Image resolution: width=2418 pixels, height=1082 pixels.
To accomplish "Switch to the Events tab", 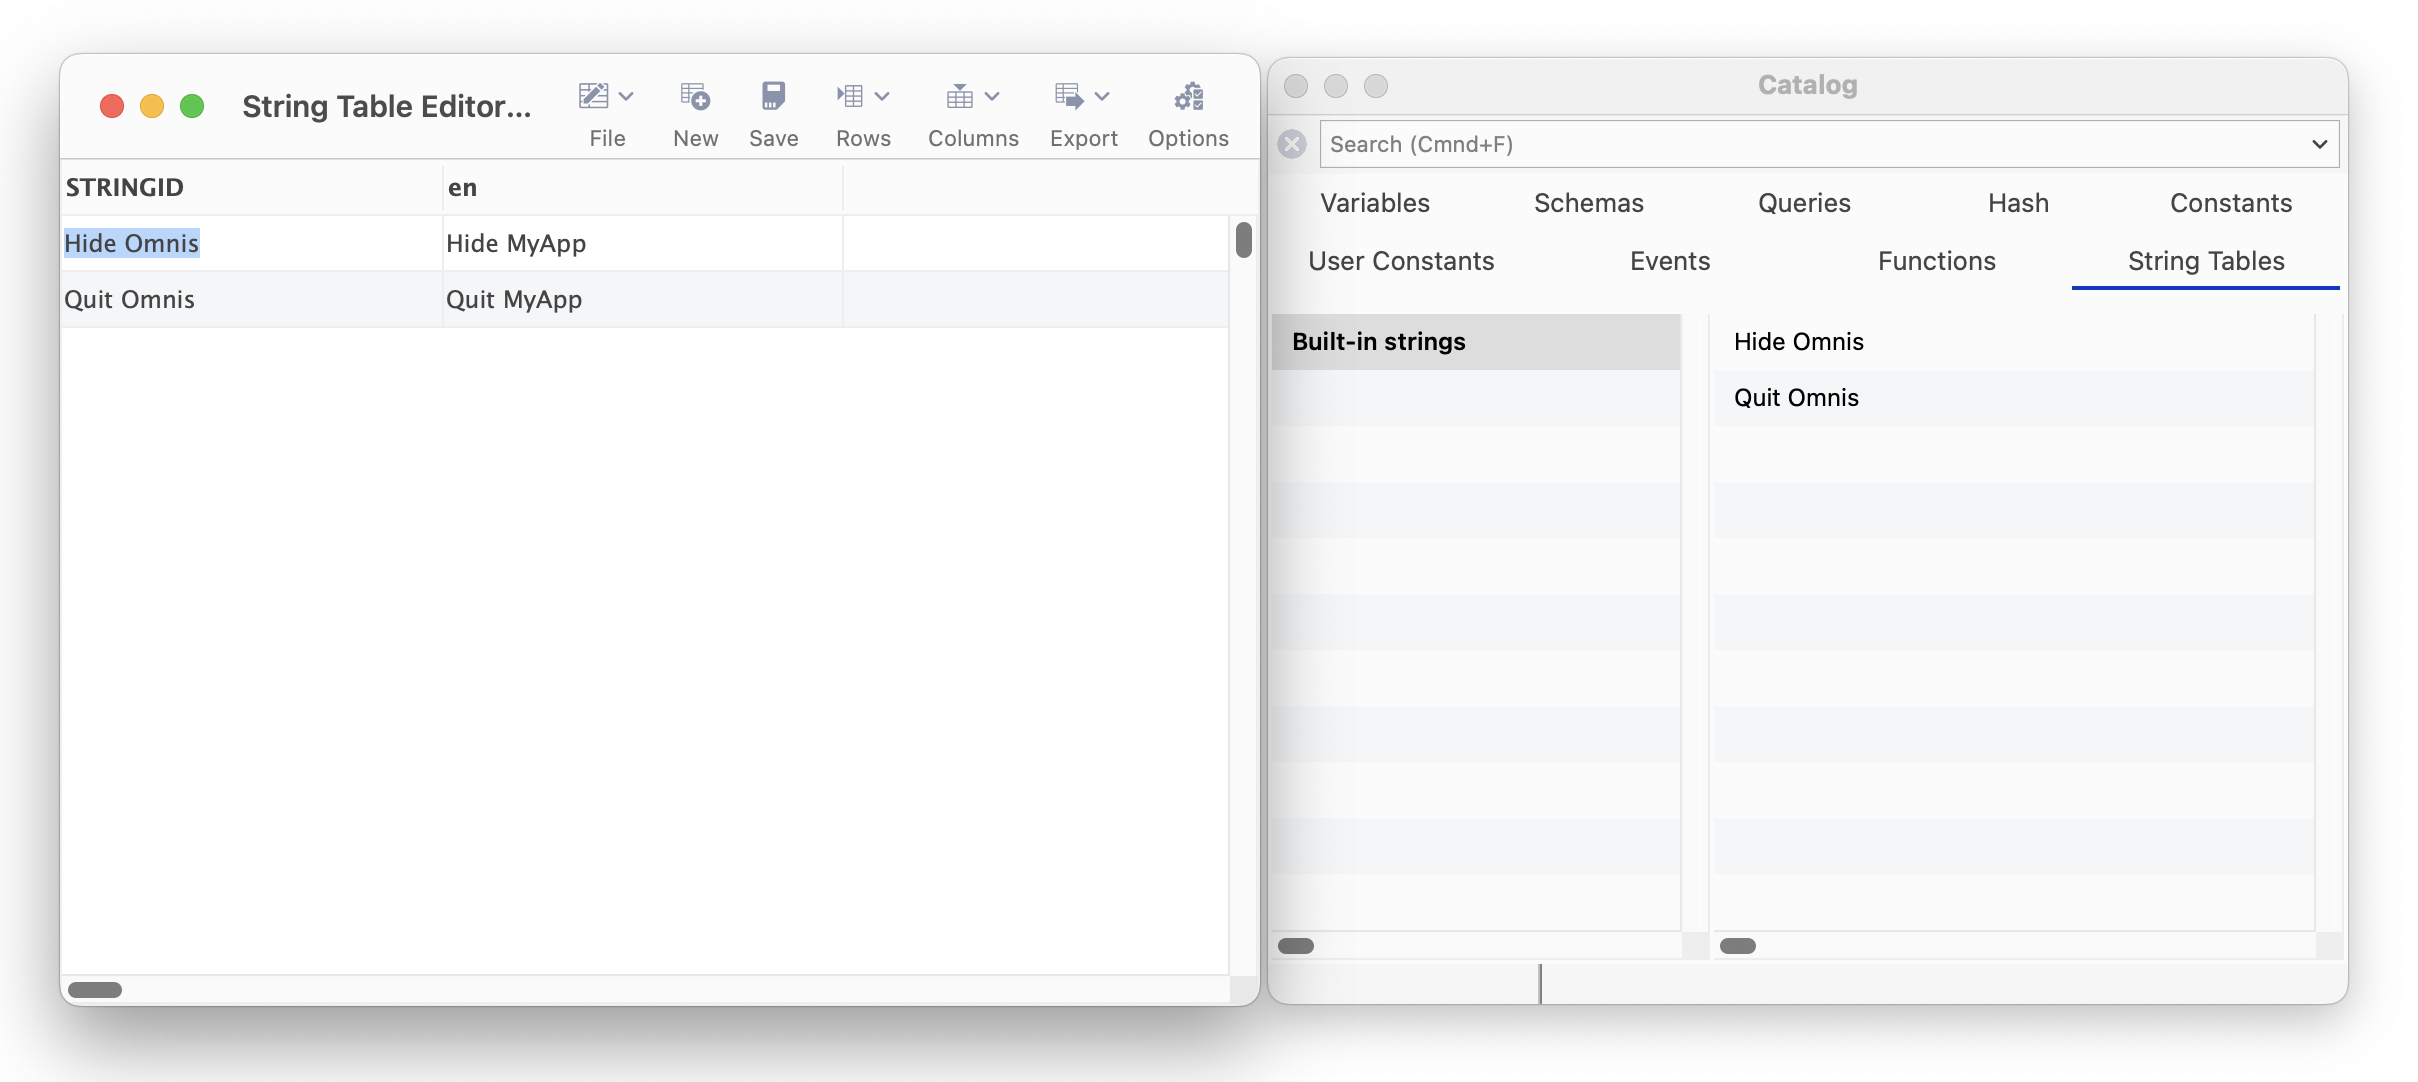I will pyautogui.click(x=1670, y=261).
